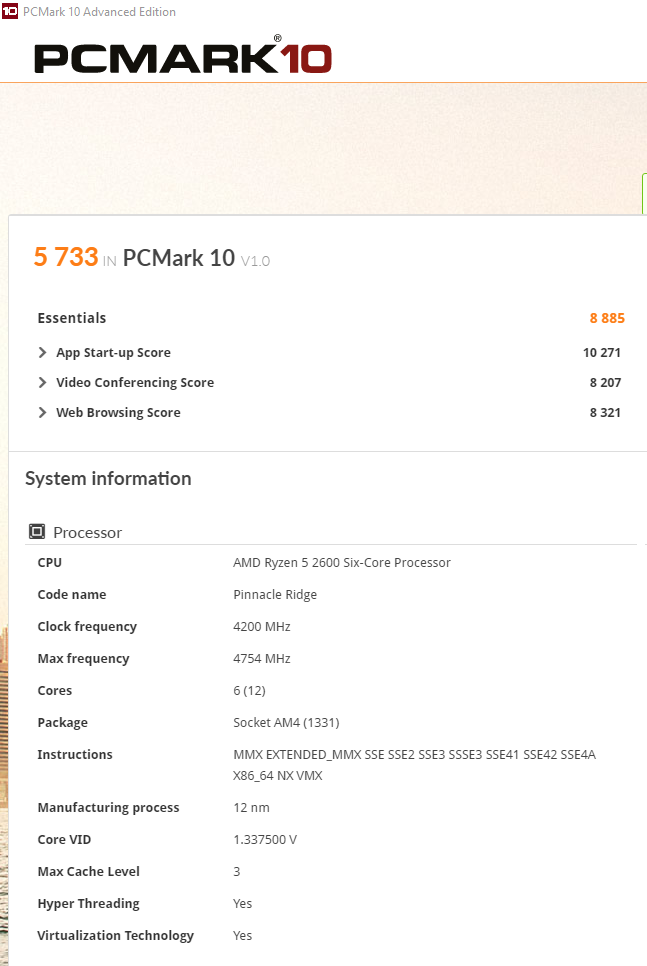The width and height of the screenshot is (647, 966).
Task: Click the App Start-up value 10 271
Action: coord(601,353)
